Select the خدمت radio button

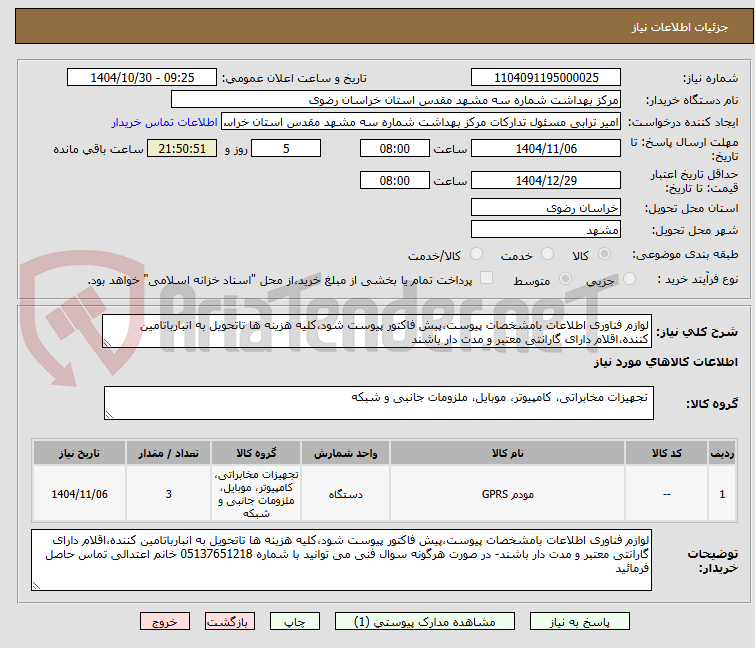pyautogui.click(x=547, y=254)
